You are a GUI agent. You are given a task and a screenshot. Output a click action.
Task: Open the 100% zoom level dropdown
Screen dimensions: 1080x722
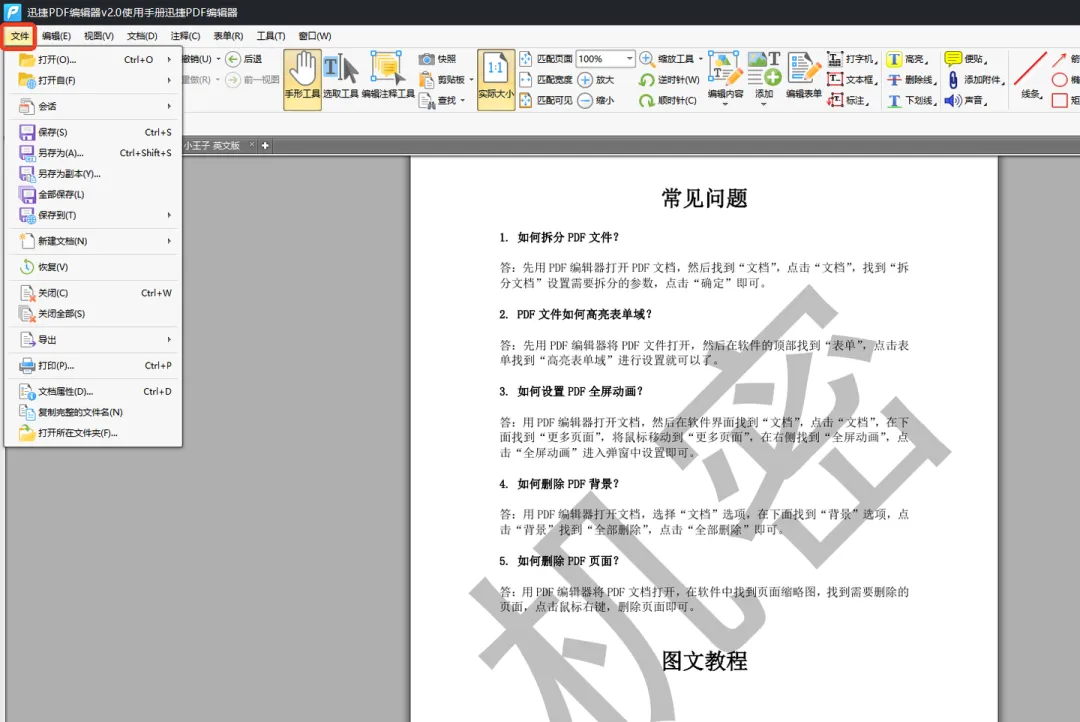629,59
